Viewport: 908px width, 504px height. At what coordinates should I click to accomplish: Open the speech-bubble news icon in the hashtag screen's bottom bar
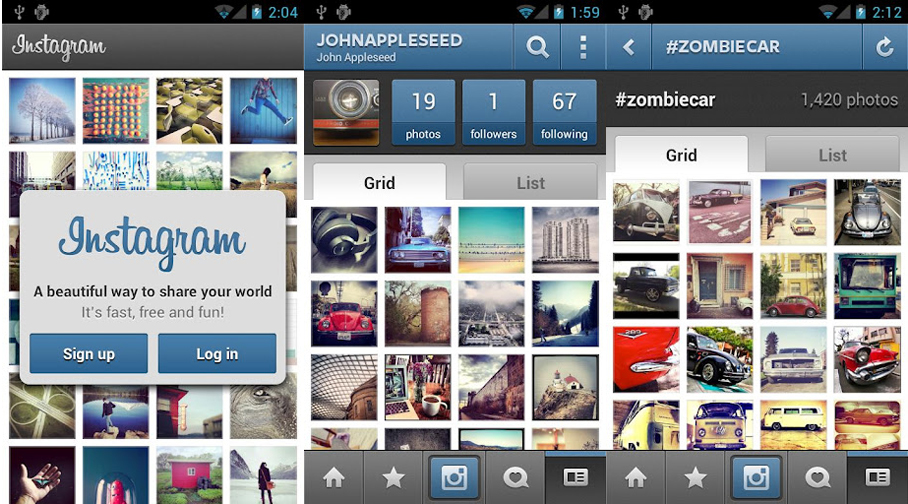point(817,478)
